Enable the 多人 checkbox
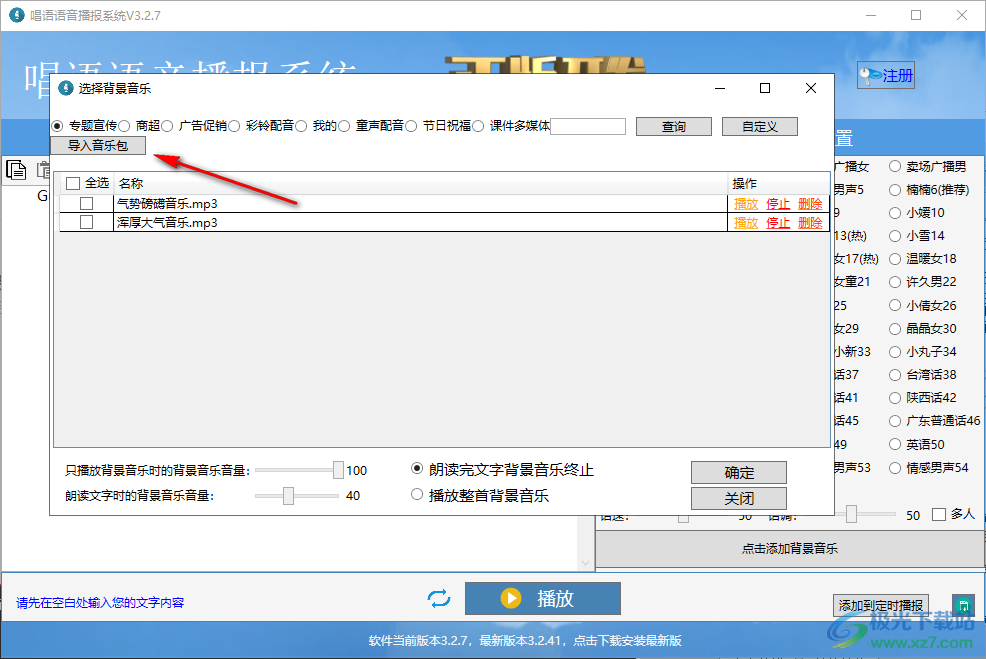986x659 pixels. click(938, 514)
